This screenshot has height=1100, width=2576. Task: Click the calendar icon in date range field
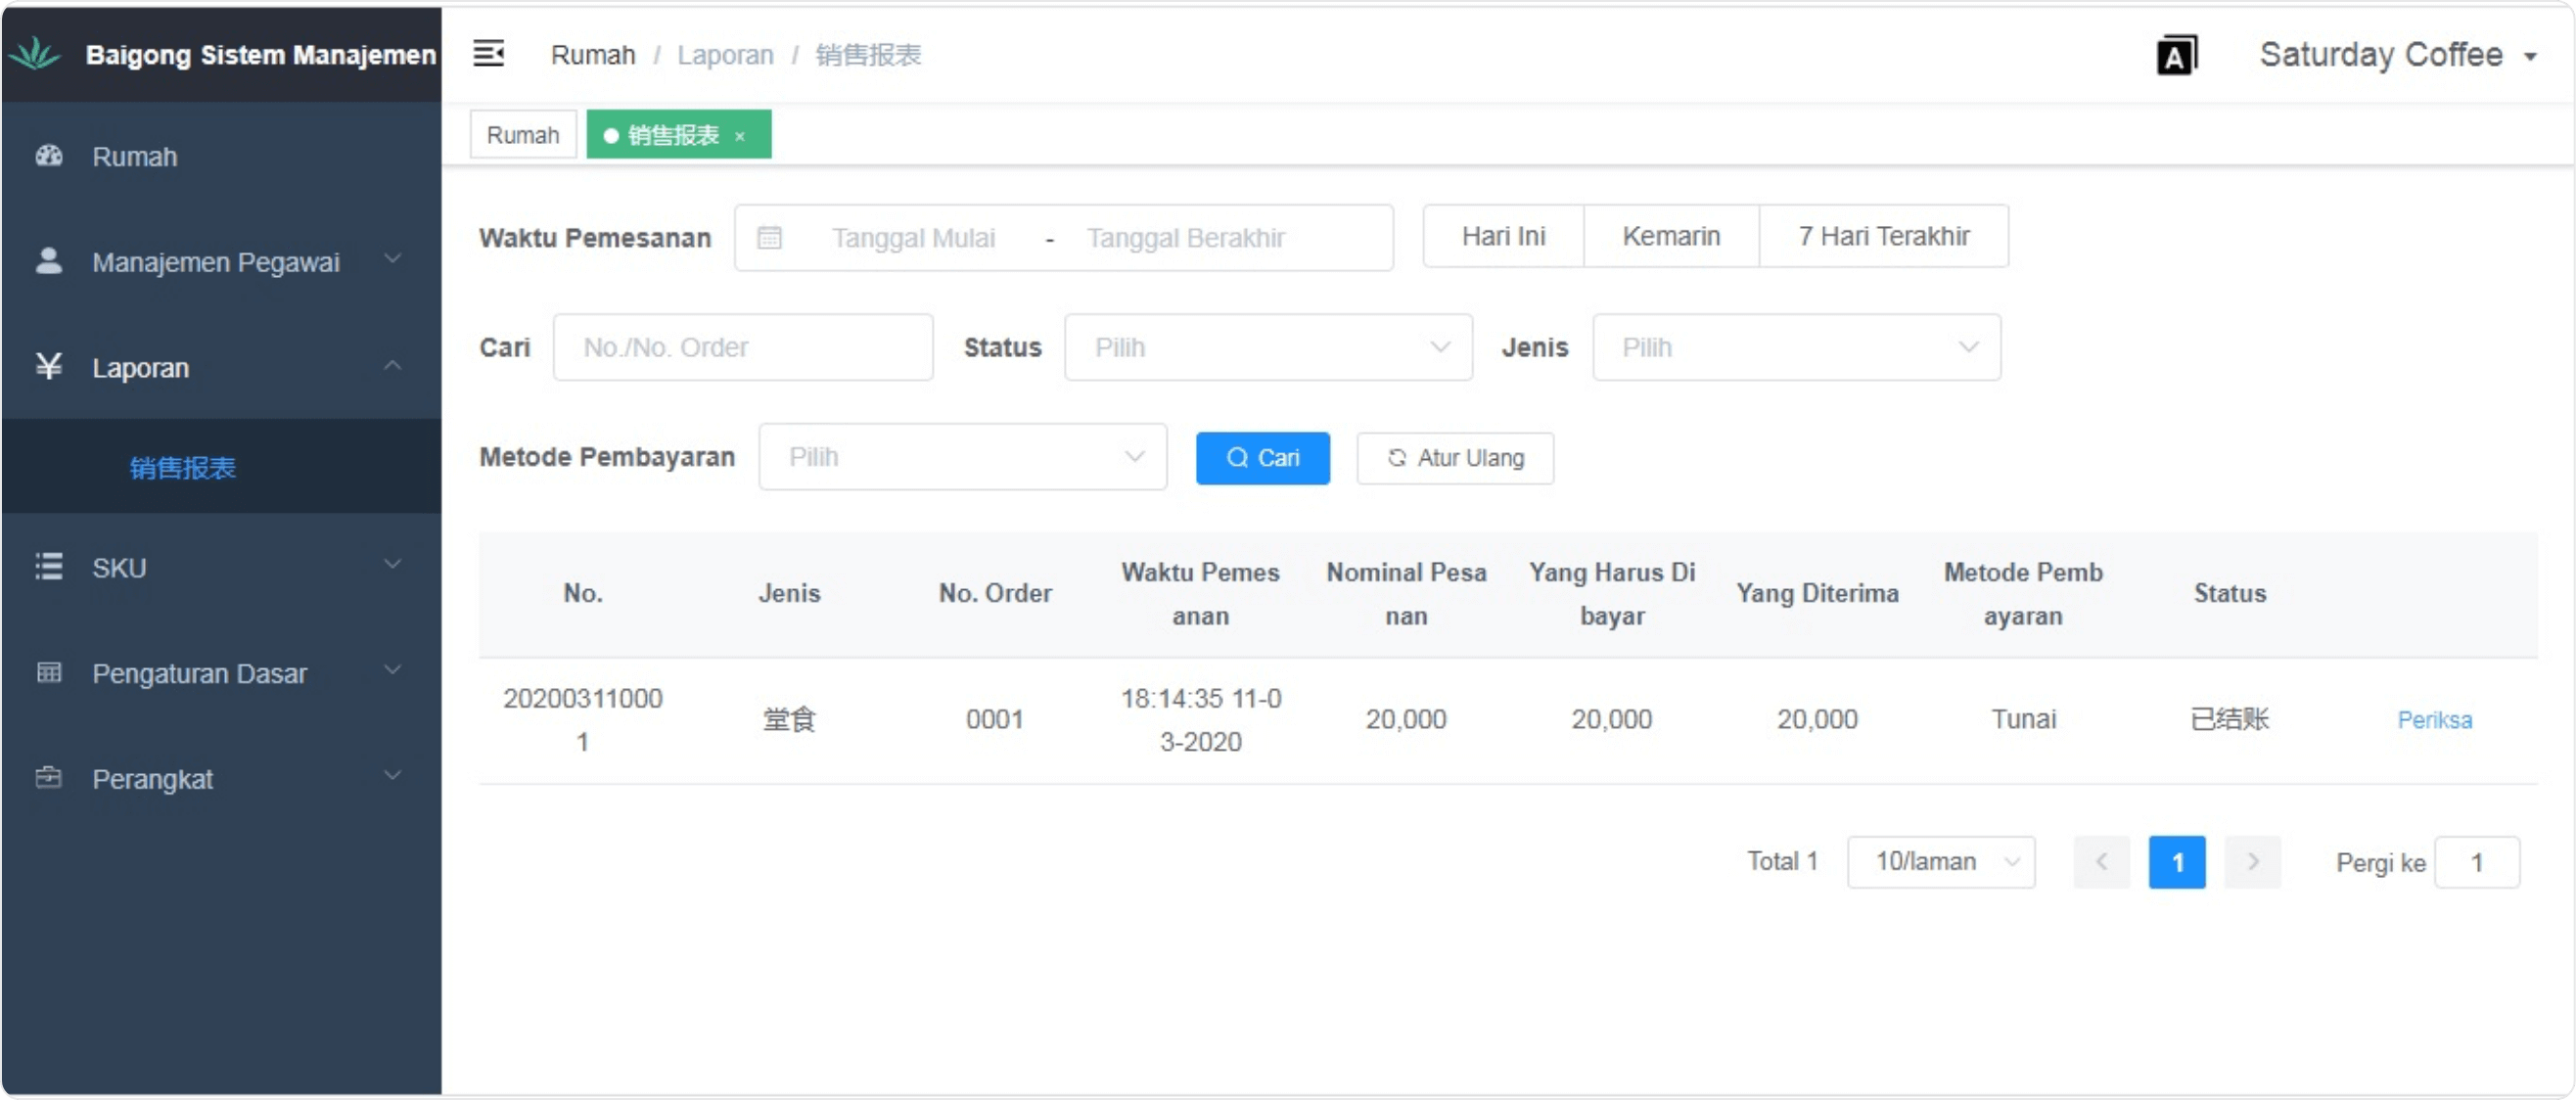[769, 238]
